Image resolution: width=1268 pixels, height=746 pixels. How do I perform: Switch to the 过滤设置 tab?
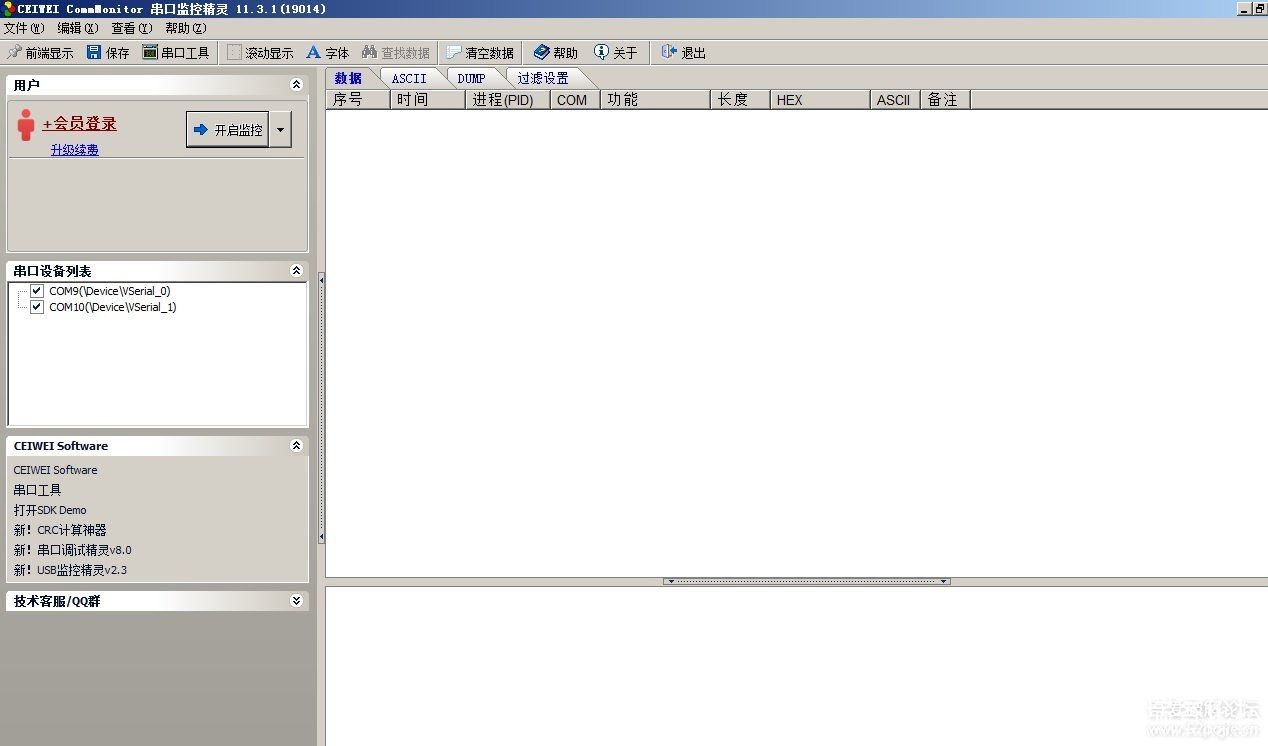tap(543, 78)
